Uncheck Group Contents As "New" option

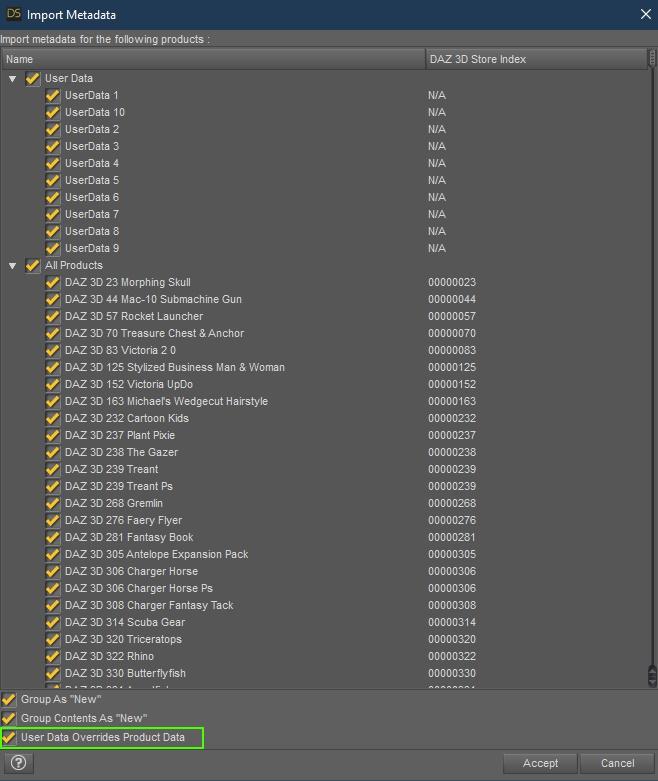[8, 718]
